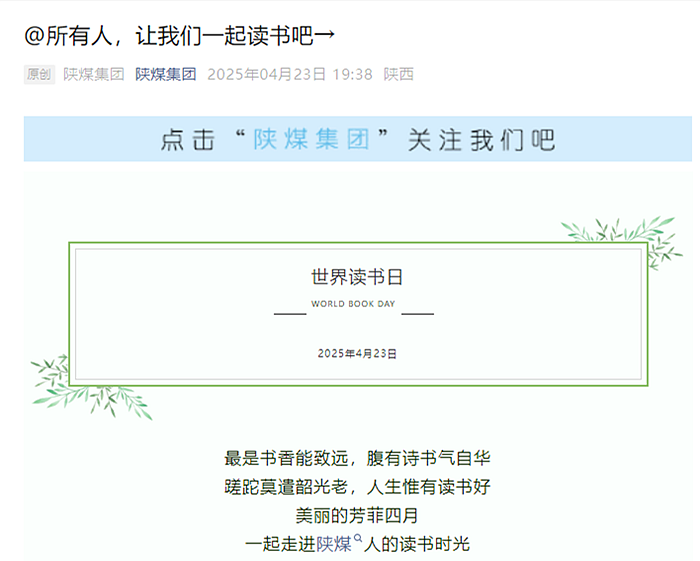Click the blue 陕煤集团 text in the follow banner
Viewport: 700px width, 561px height.
[311, 140]
